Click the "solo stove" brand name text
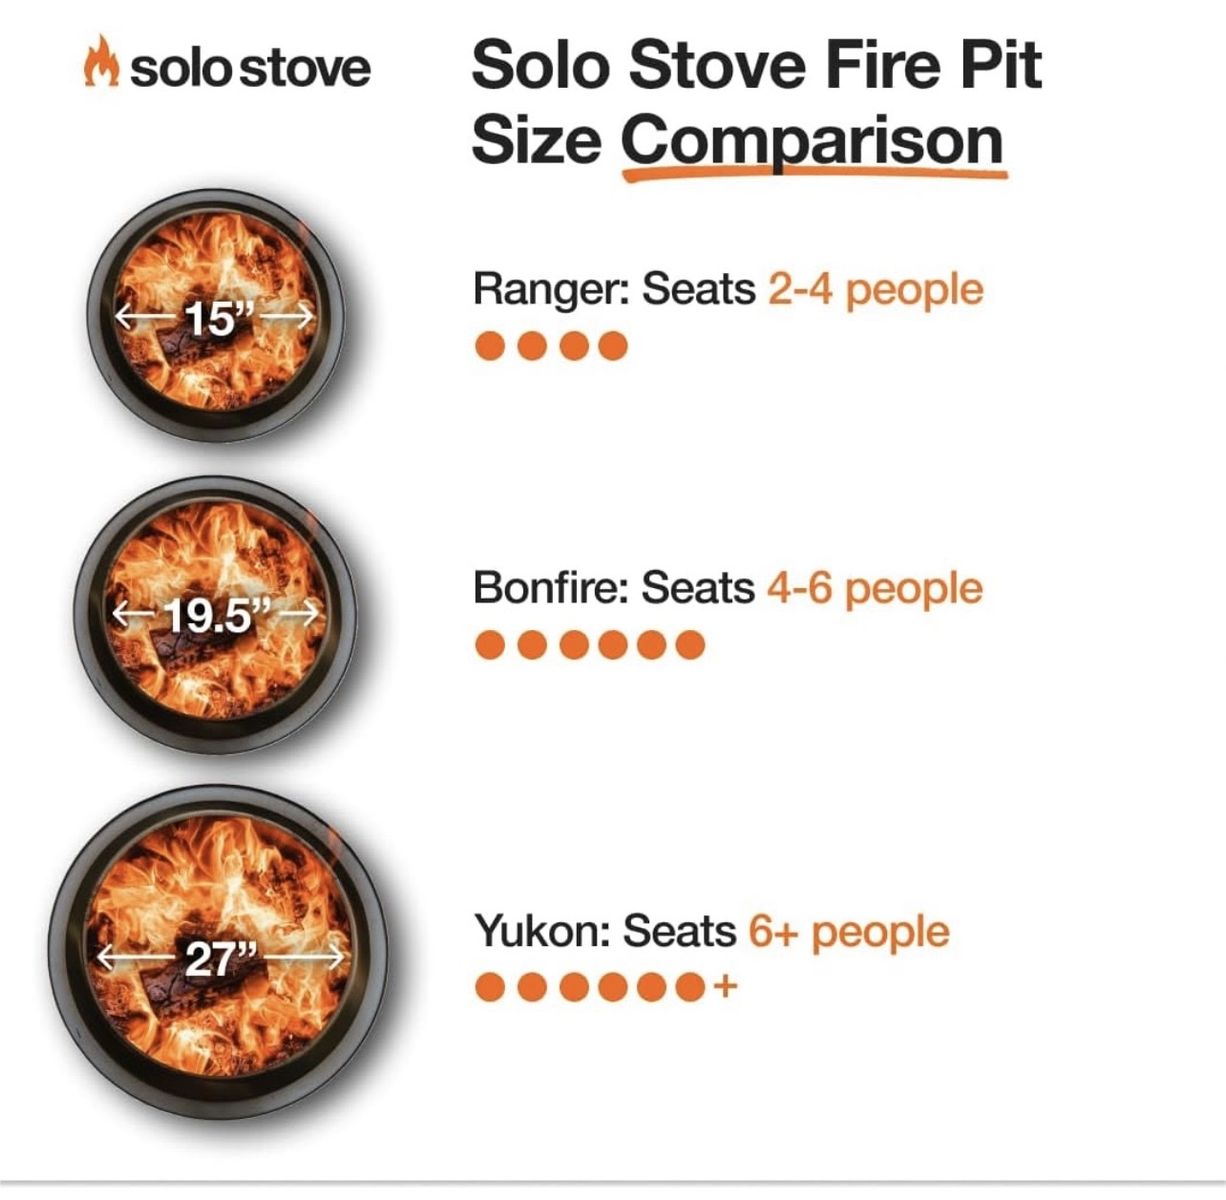 [250, 68]
